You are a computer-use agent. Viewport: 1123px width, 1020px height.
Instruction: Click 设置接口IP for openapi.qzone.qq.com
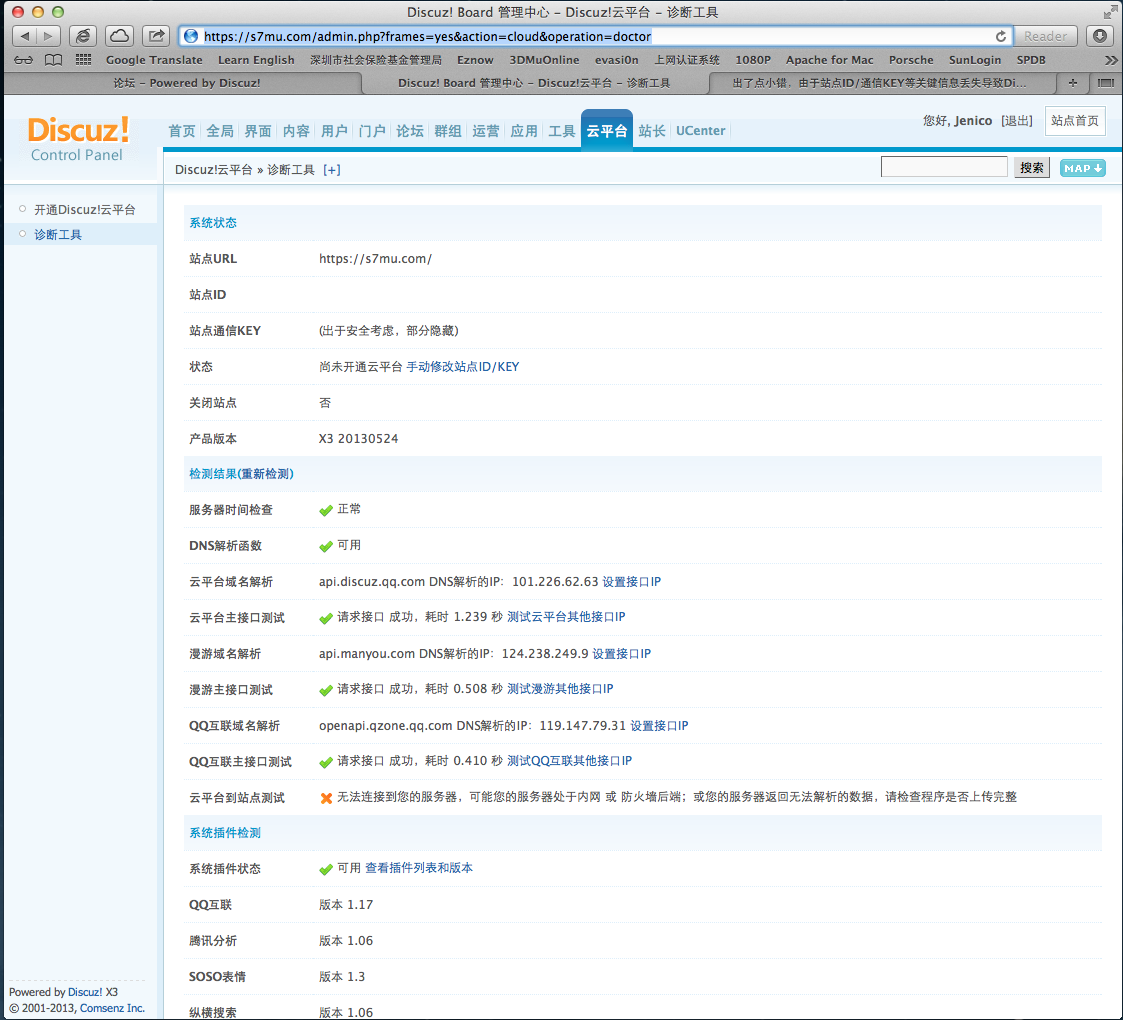point(659,726)
